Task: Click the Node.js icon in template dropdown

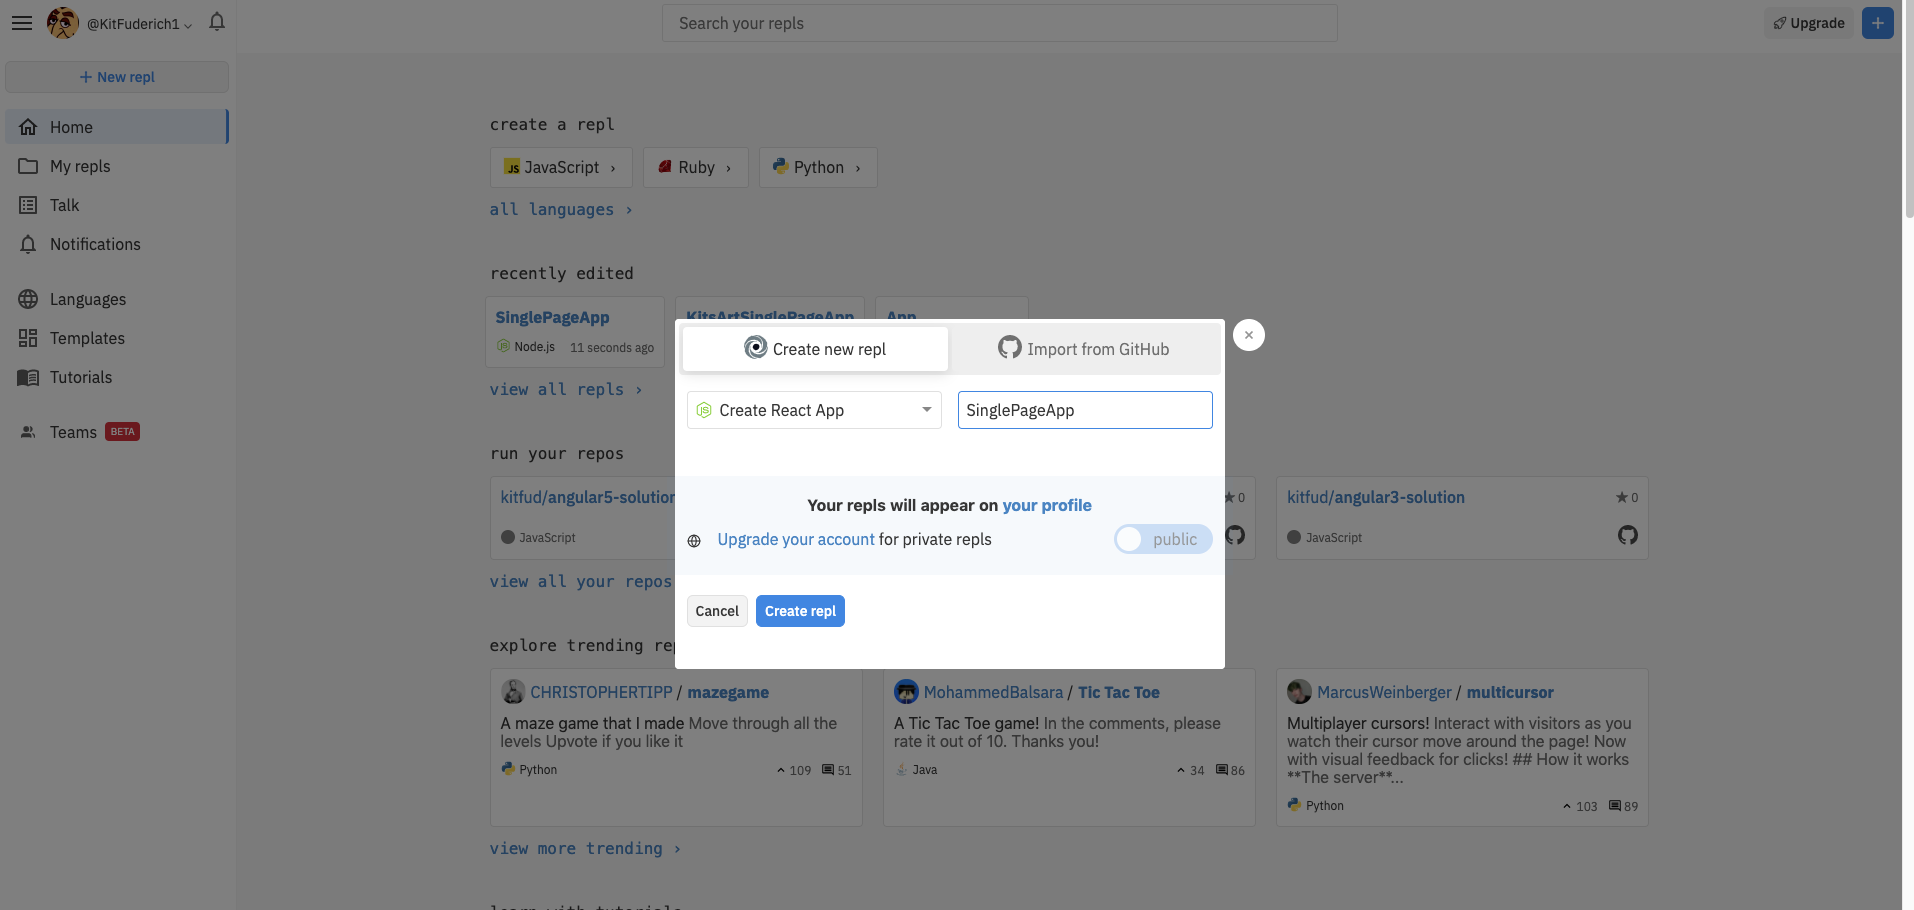Action: tap(704, 410)
